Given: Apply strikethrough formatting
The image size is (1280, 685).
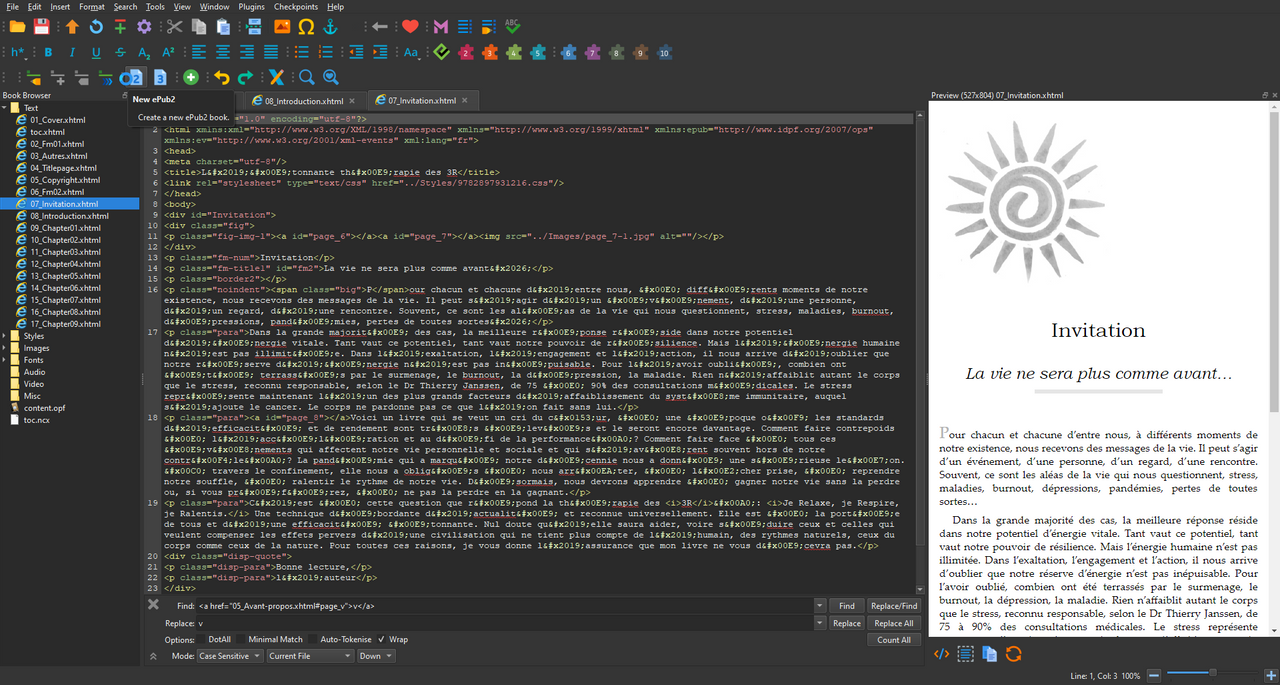Looking at the screenshot, I should coord(121,52).
